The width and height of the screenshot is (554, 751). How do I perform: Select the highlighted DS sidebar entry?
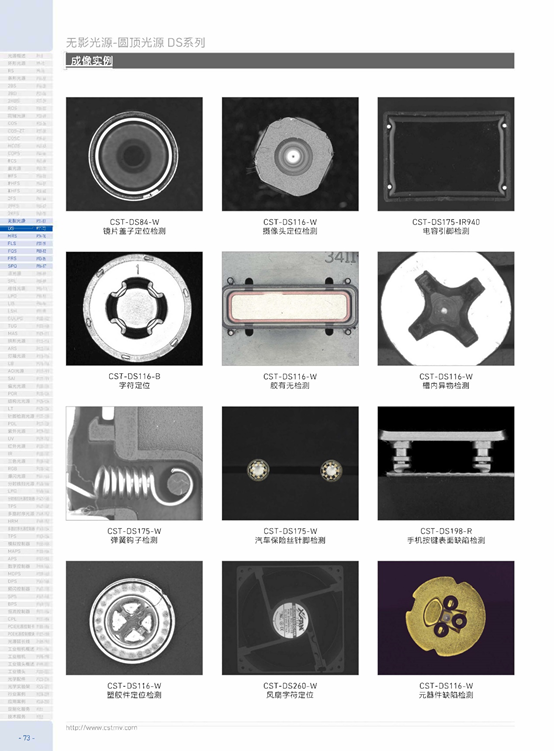click(26, 228)
